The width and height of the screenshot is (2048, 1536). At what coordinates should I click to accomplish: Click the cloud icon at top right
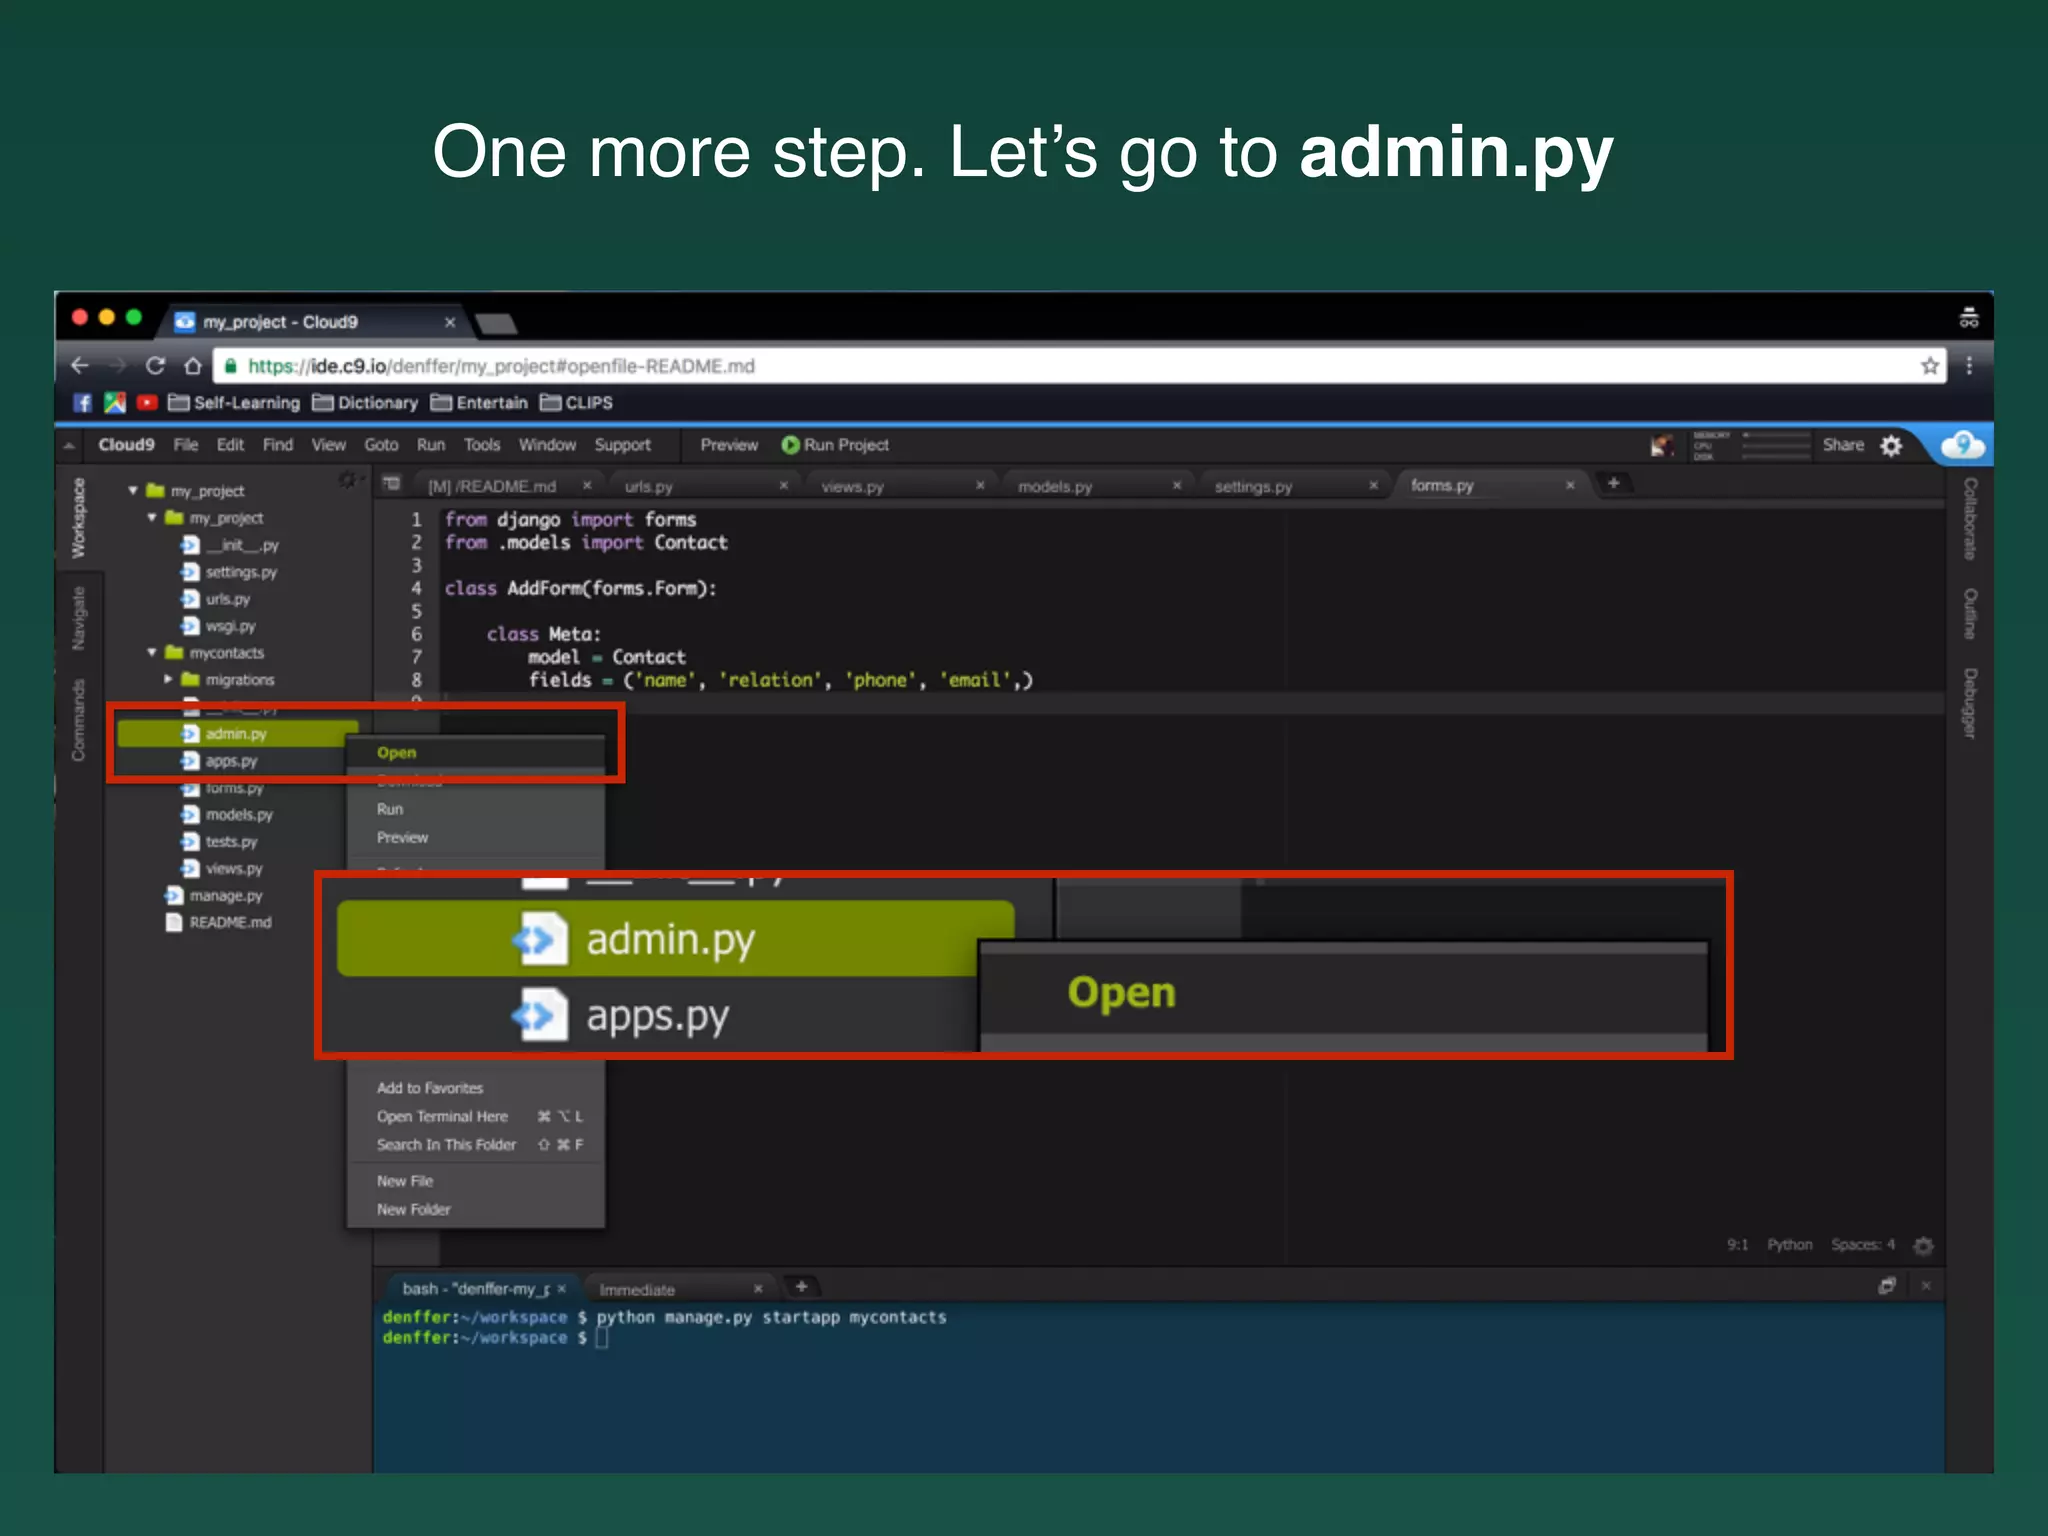click(1962, 445)
